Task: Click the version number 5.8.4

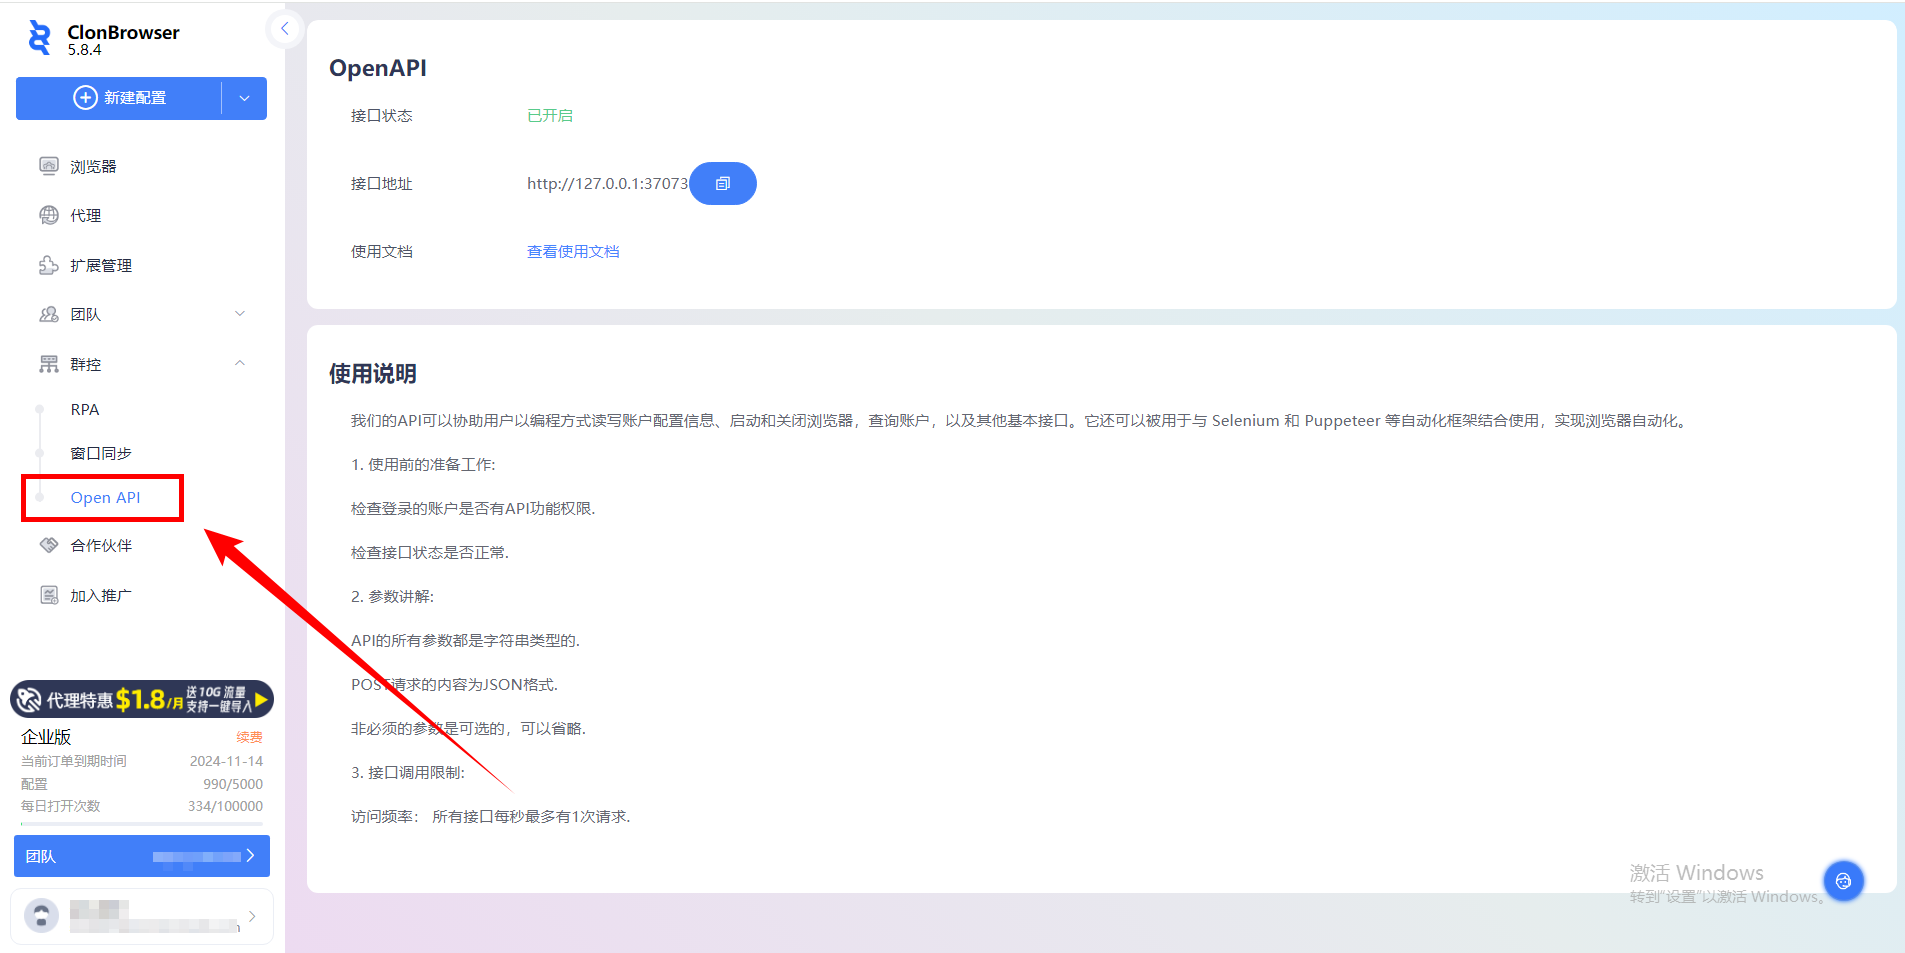Action: click(84, 50)
